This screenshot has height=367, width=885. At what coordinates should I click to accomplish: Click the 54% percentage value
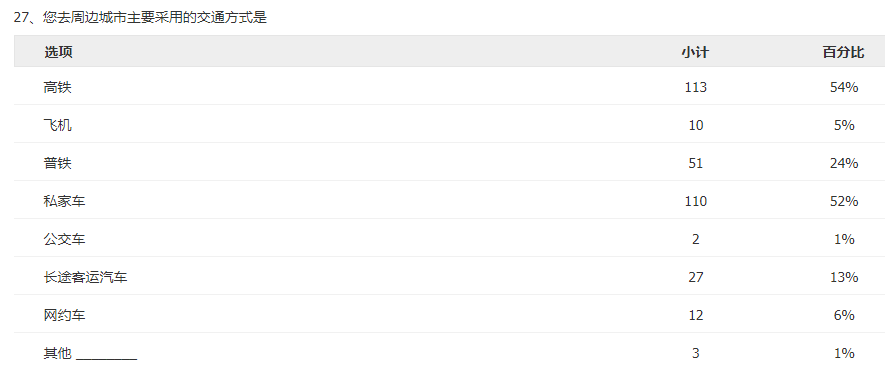(x=844, y=88)
